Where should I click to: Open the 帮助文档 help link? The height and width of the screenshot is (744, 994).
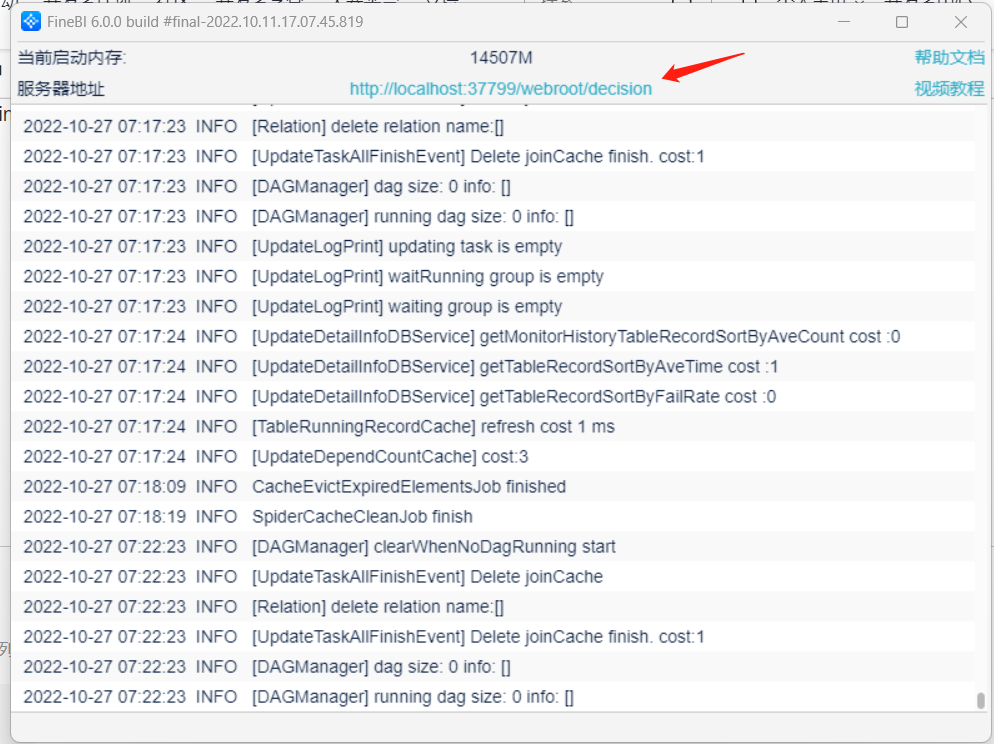(949, 58)
